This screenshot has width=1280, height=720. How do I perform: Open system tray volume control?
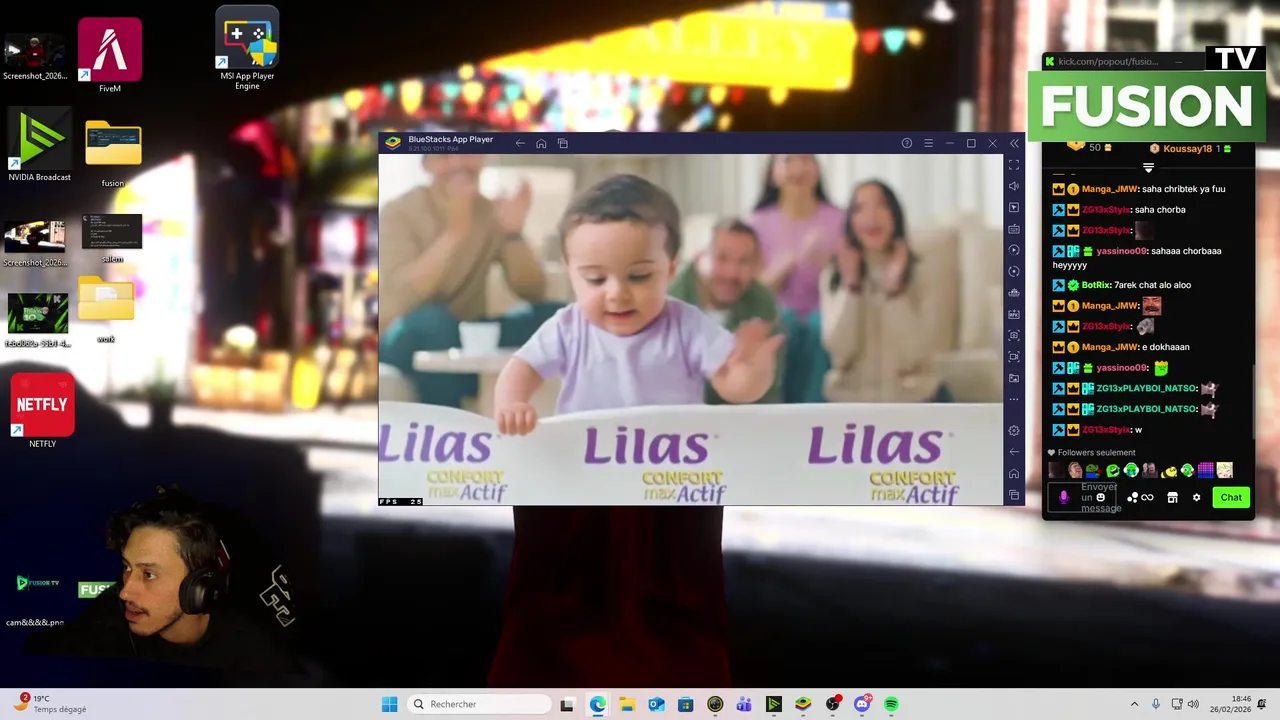(1193, 704)
